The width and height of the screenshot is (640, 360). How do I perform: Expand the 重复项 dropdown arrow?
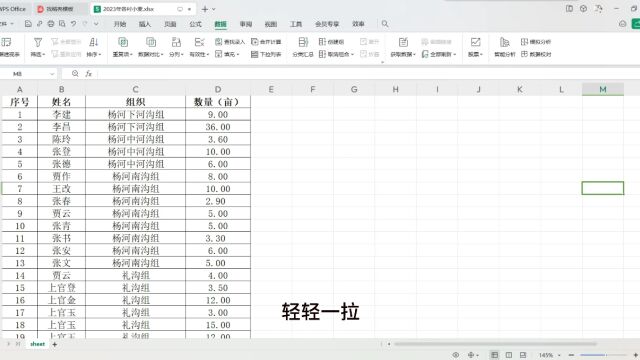click(131, 54)
